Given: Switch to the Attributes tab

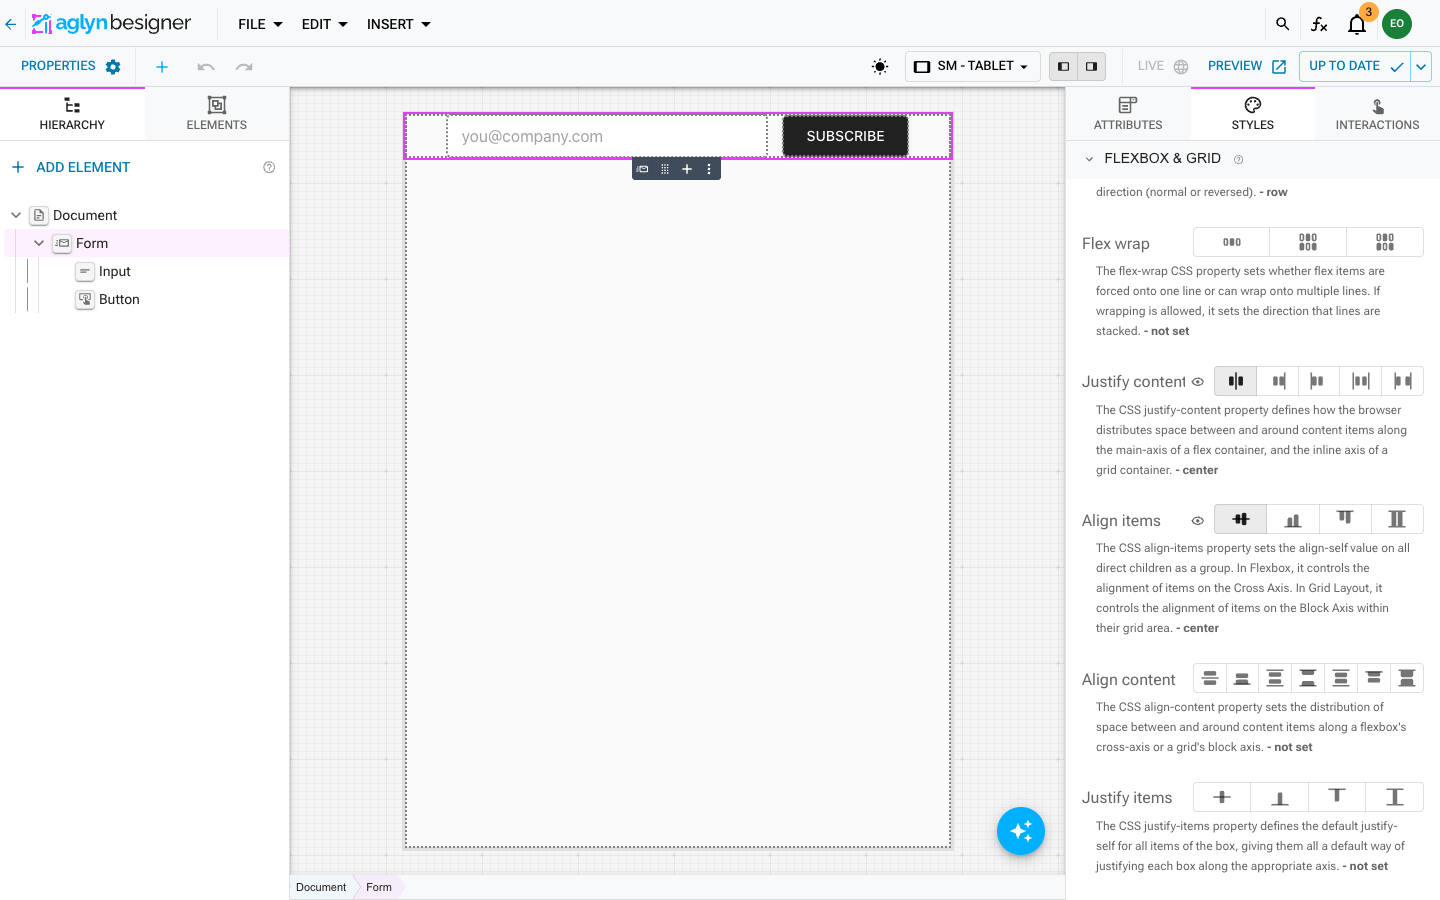Looking at the screenshot, I should click(x=1128, y=114).
